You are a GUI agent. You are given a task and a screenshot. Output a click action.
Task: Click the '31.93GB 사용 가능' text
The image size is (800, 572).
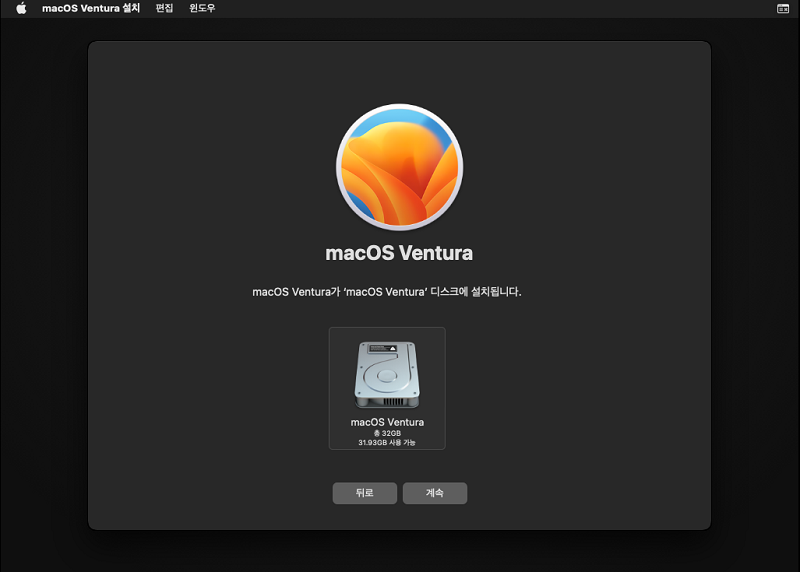click(387, 442)
